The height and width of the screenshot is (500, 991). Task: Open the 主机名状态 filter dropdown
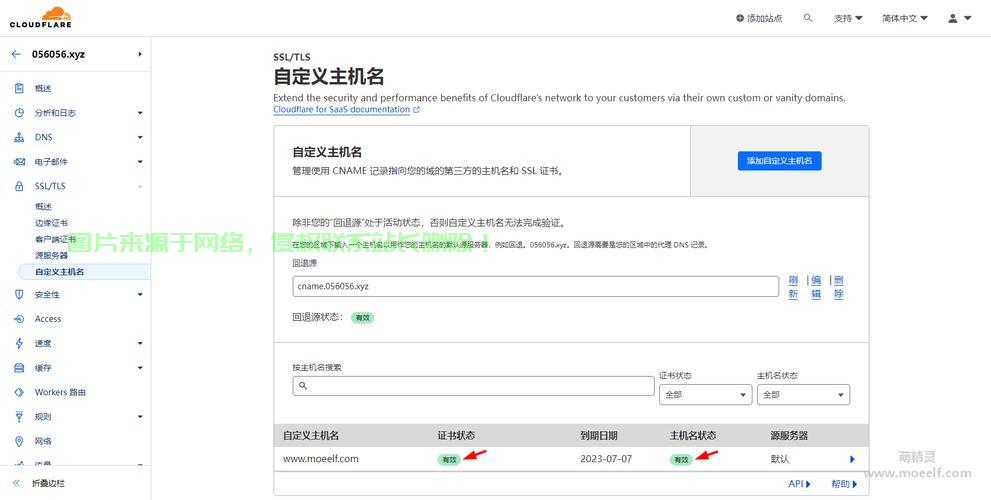click(803, 394)
